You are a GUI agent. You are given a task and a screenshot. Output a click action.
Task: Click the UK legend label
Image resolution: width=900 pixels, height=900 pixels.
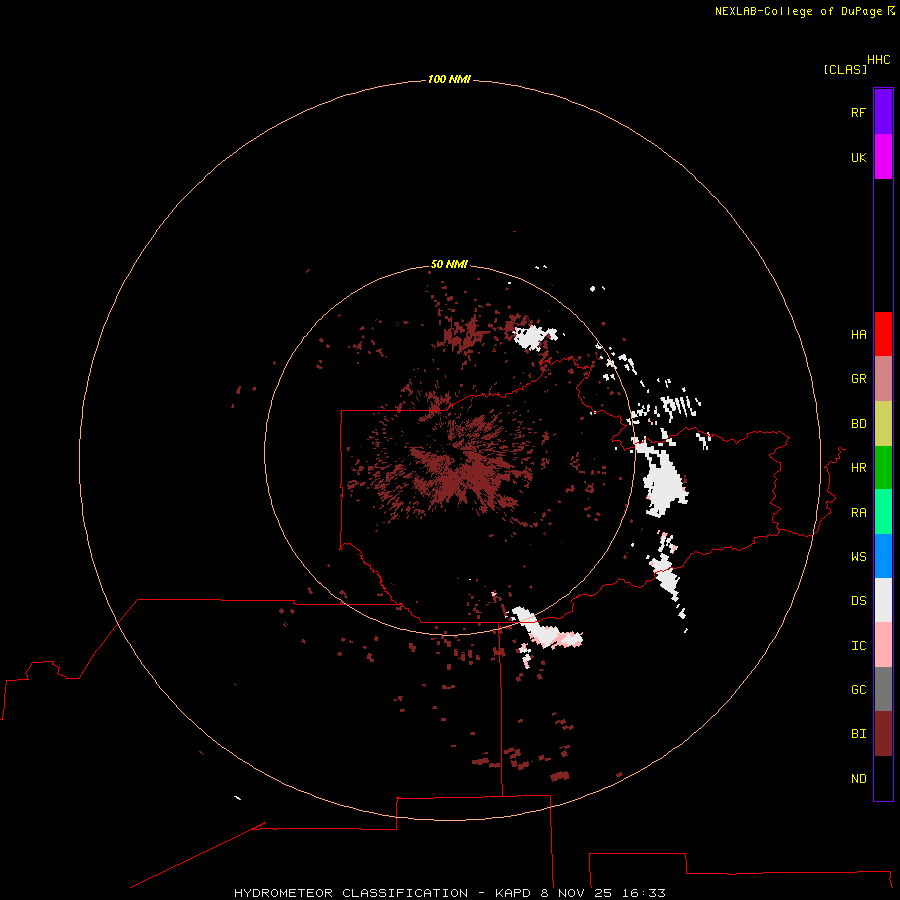pos(858,157)
